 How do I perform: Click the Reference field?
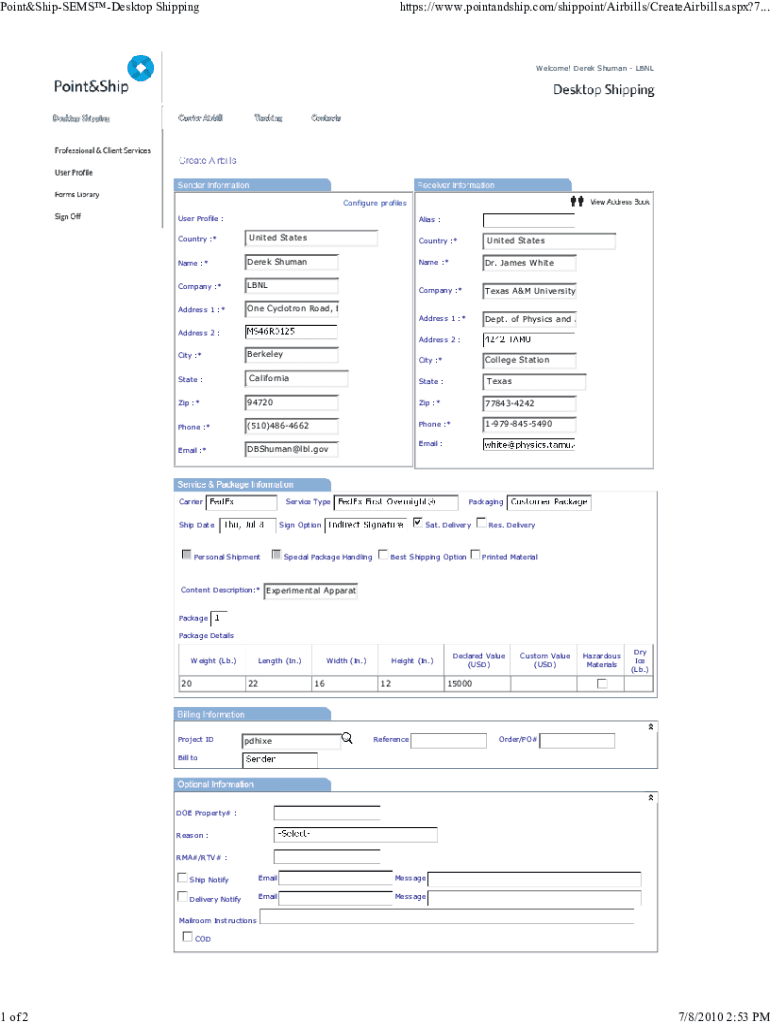click(x=449, y=741)
